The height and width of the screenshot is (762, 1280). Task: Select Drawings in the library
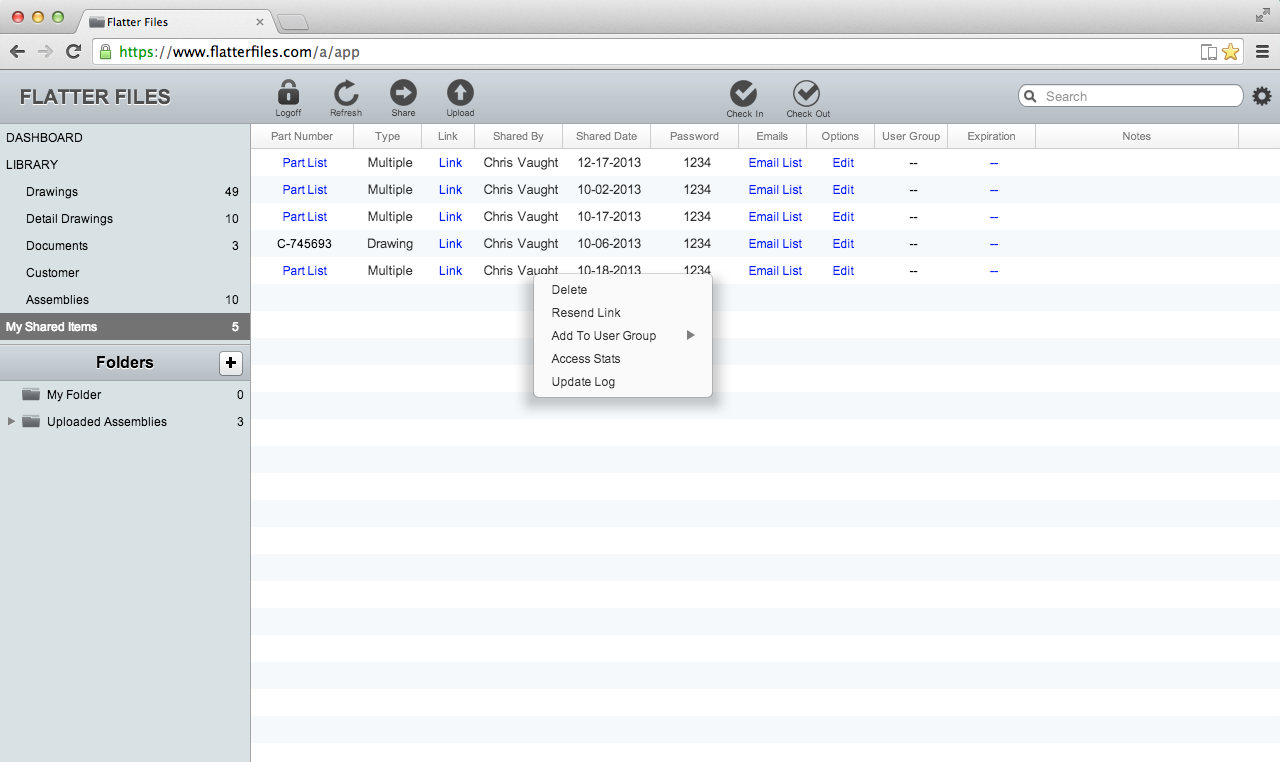tap(125, 192)
